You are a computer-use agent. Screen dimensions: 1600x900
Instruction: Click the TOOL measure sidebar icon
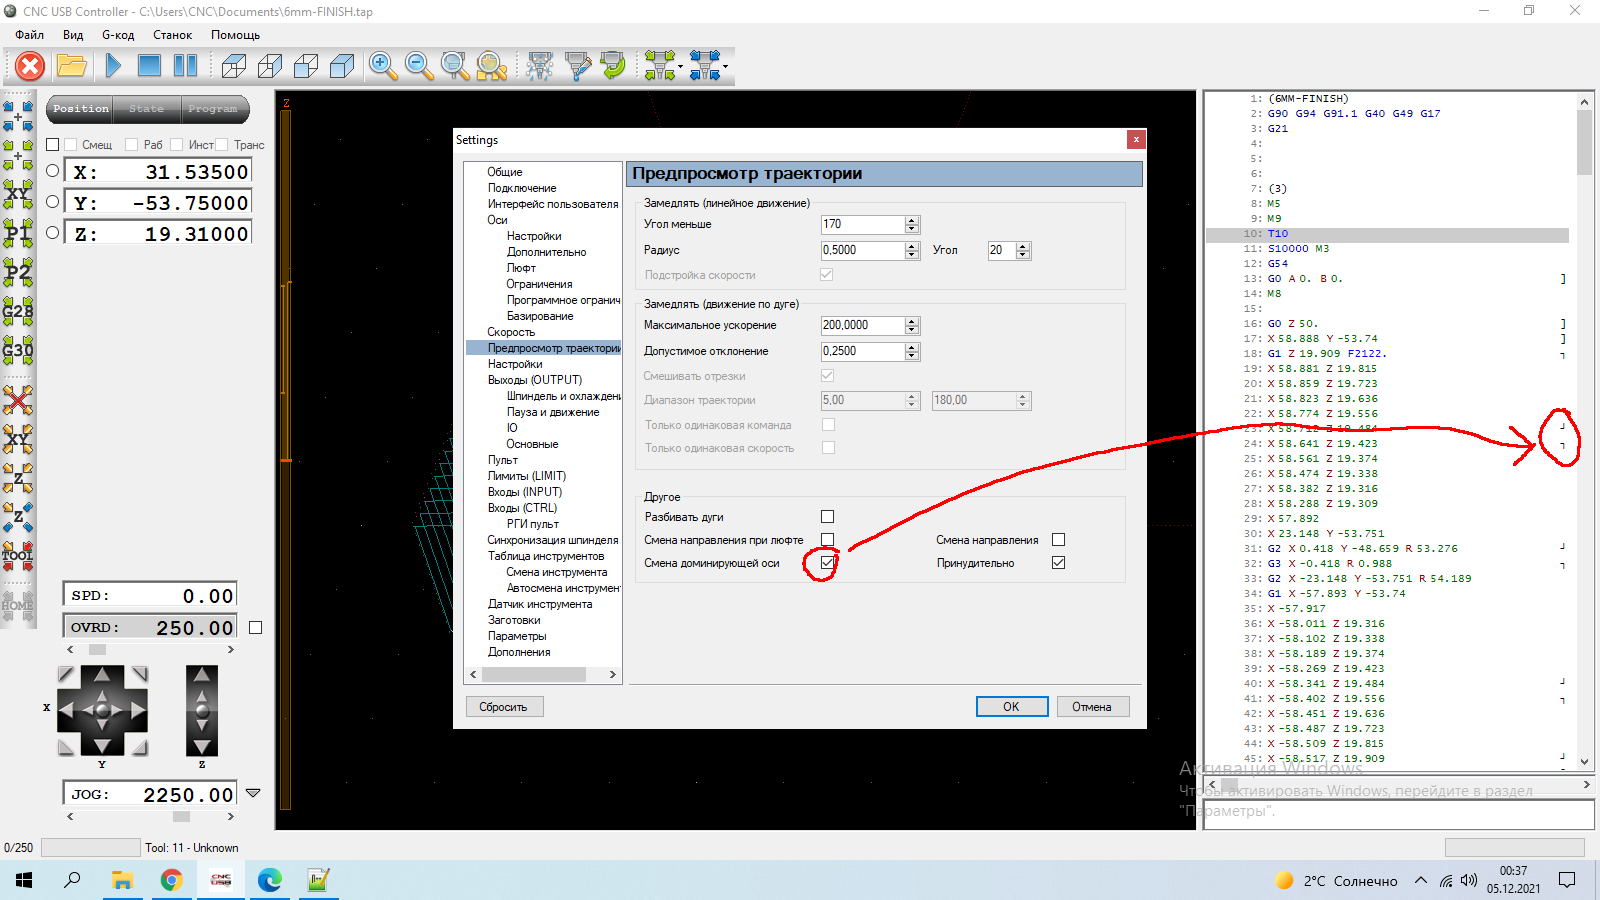(x=17, y=555)
